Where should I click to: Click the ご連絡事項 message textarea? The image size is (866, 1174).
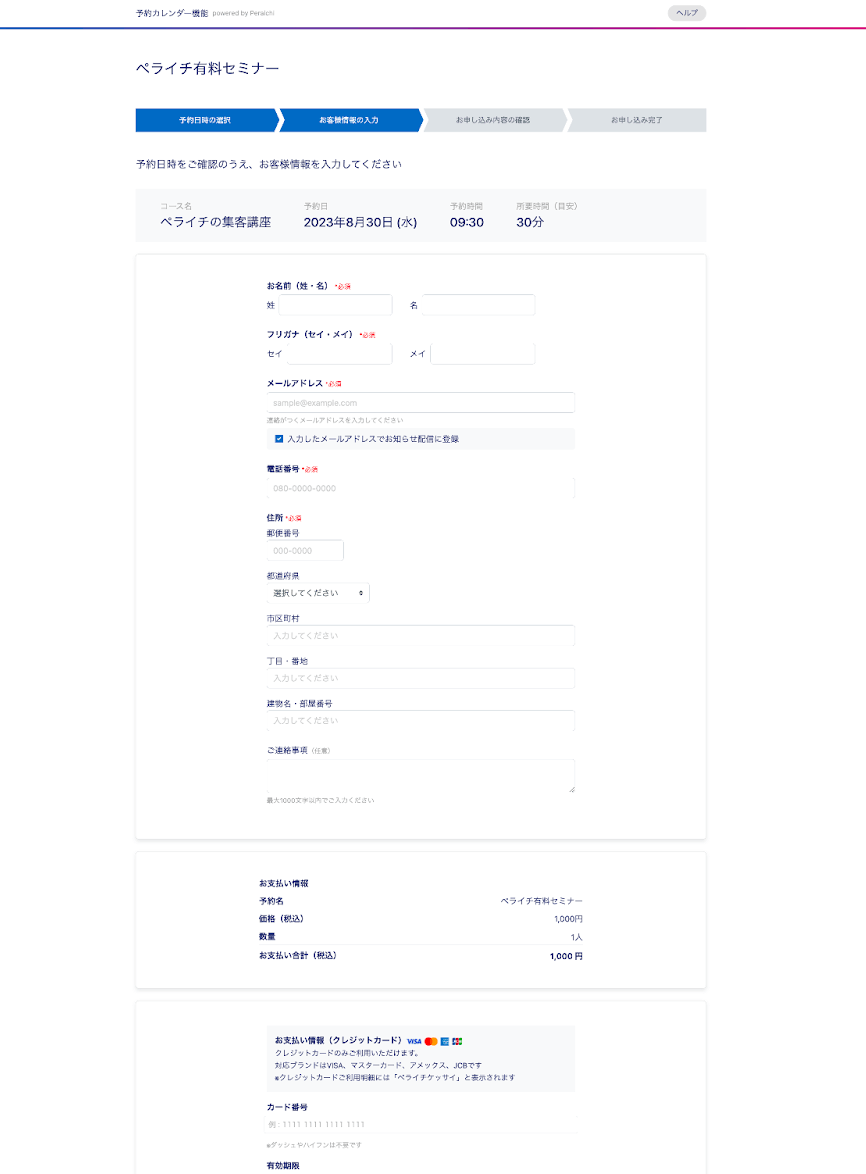pyautogui.click(x=420, y=775)
